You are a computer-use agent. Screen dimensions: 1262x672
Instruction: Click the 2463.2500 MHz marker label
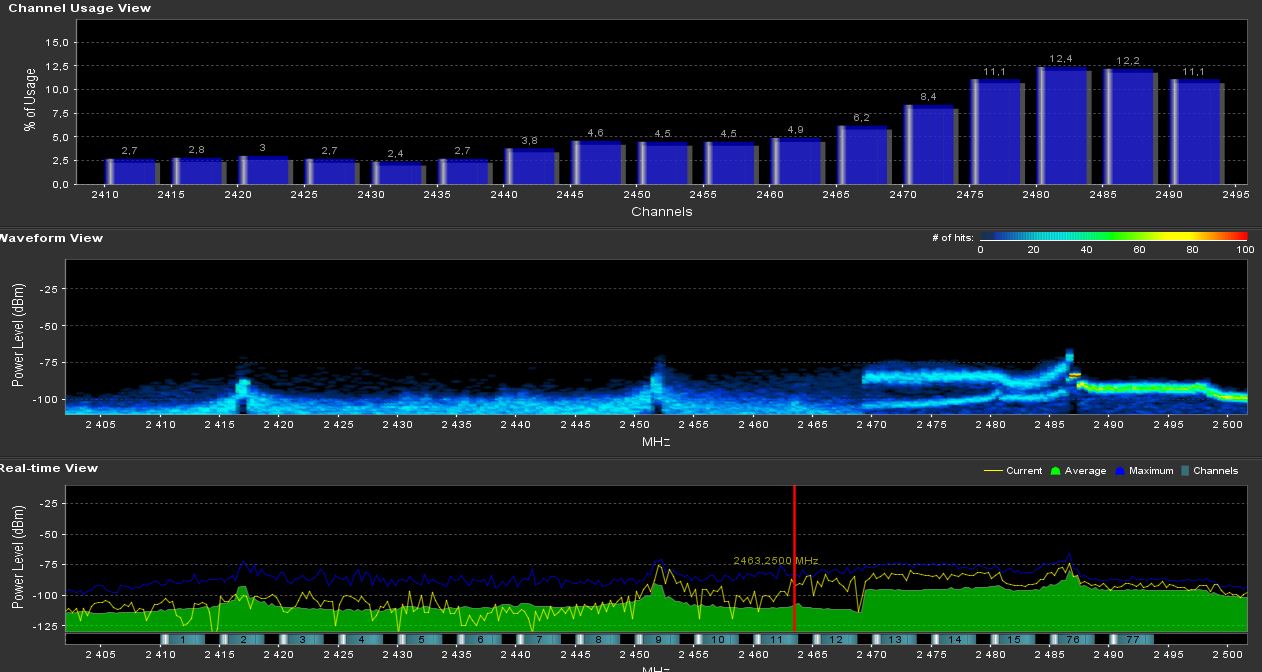pos(776,561)
